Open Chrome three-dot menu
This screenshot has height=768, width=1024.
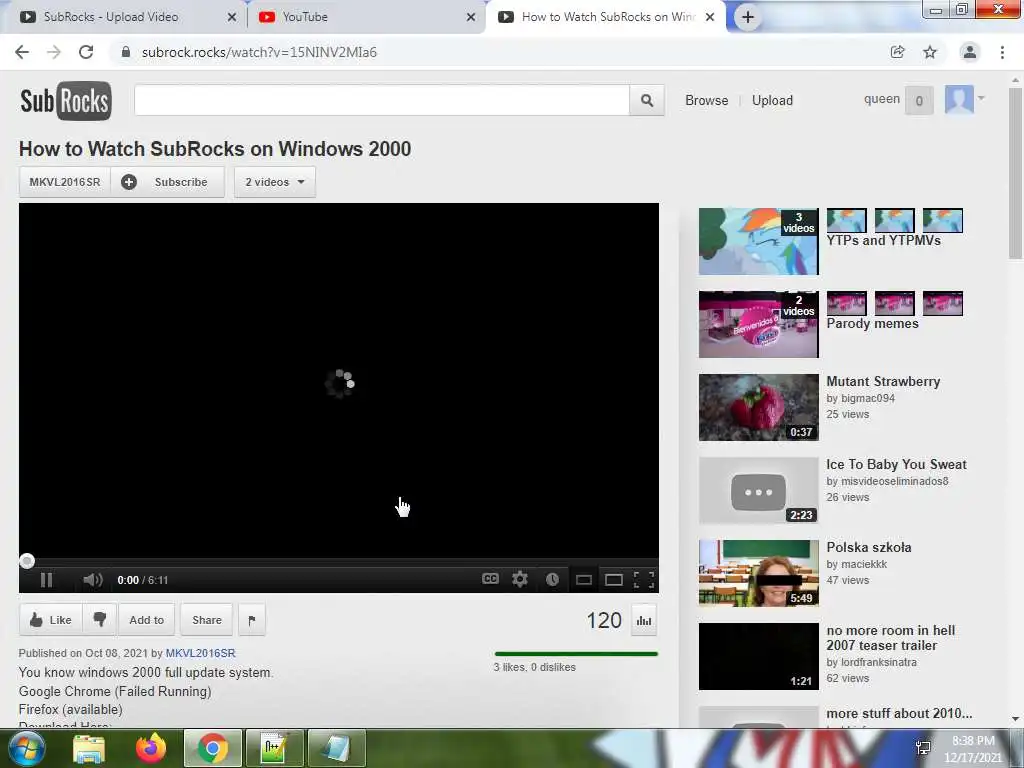tap(1002, 52)
